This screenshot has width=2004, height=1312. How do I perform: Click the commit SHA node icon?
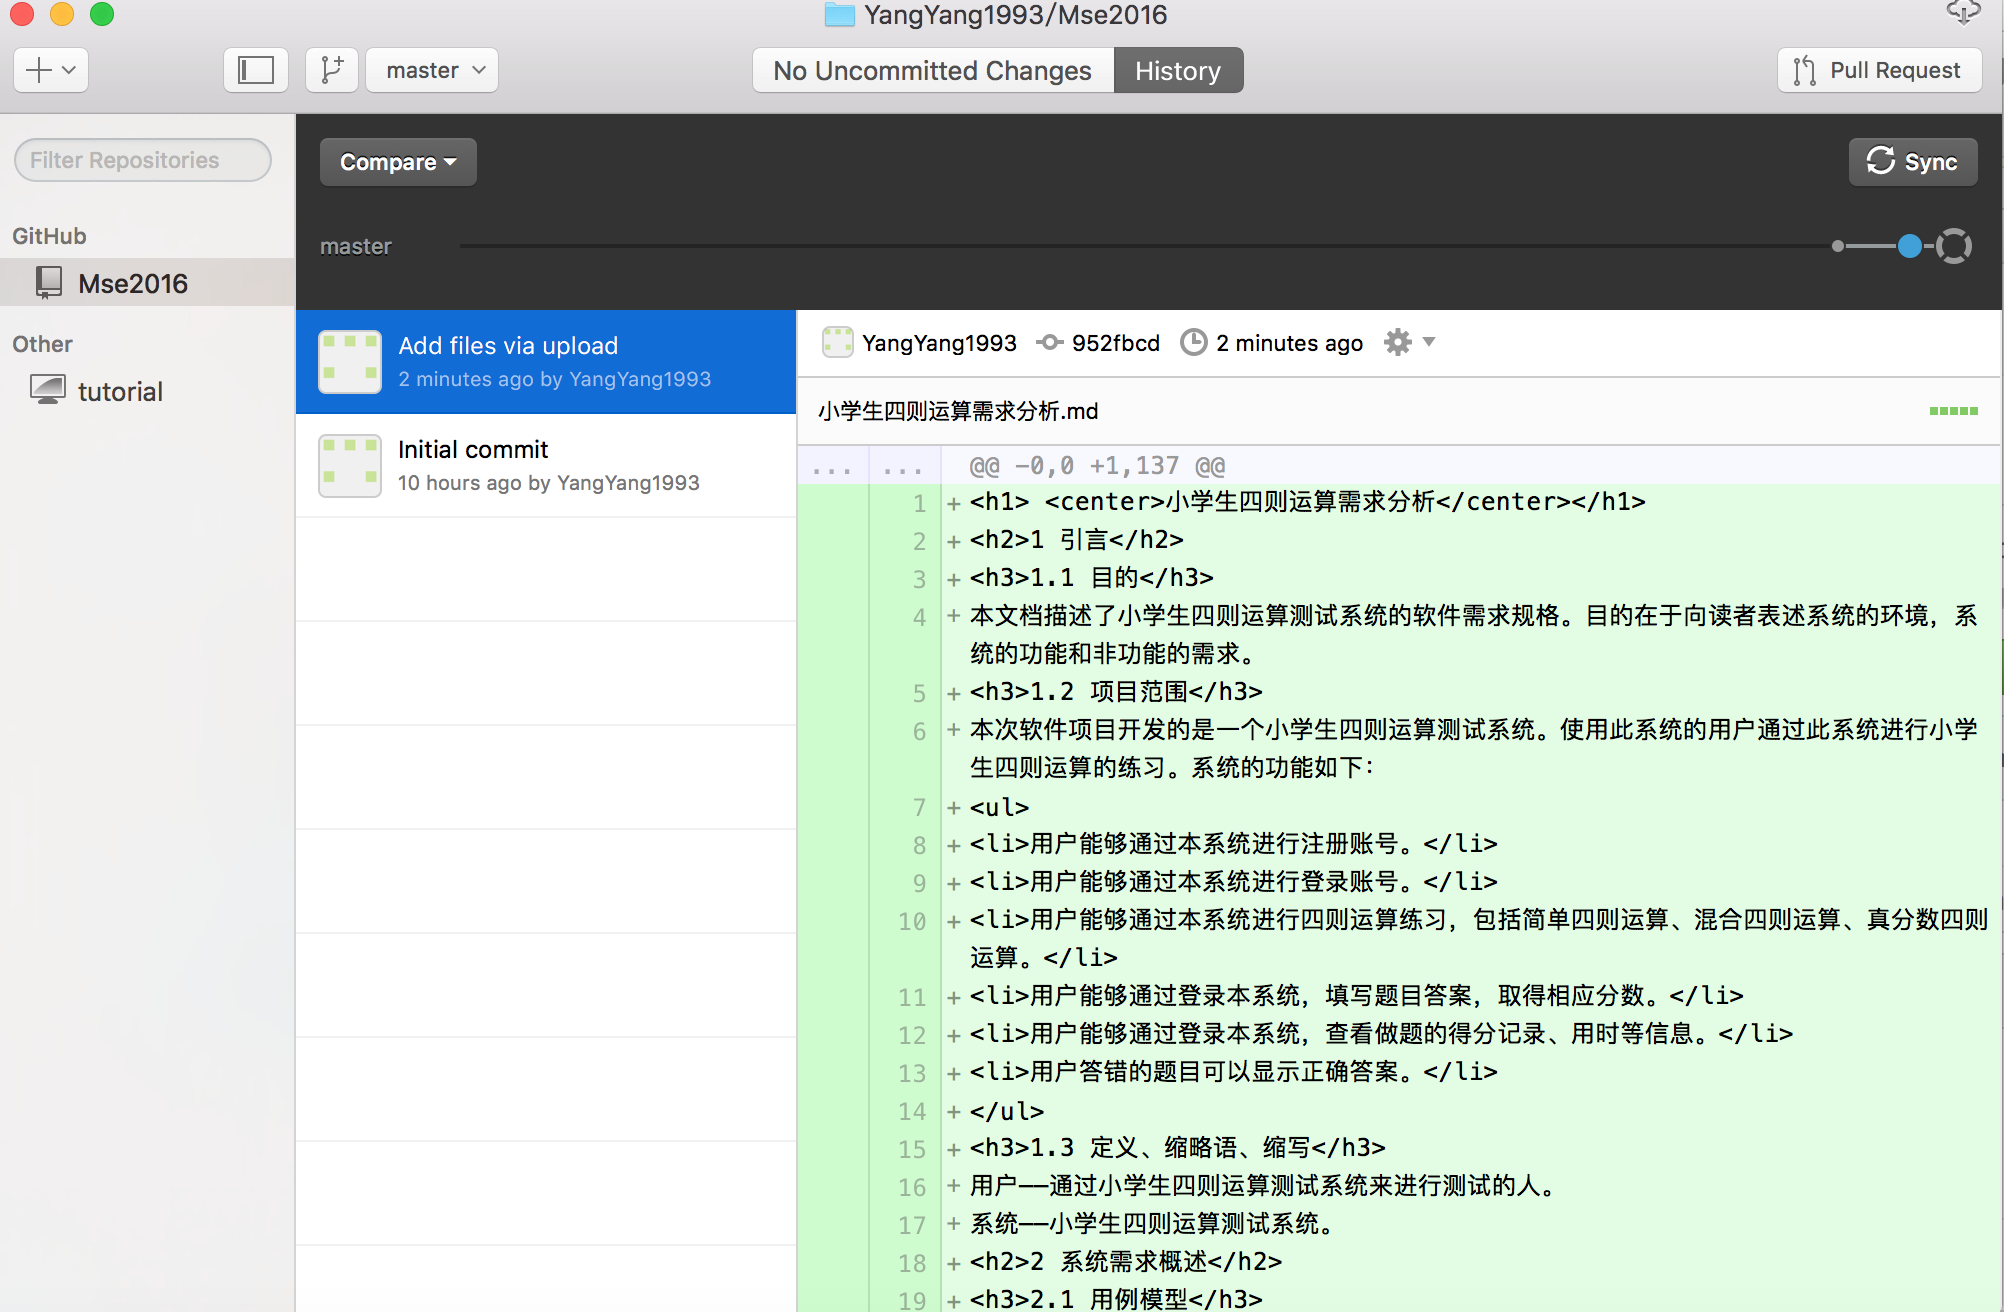[x=1049, y=343]
